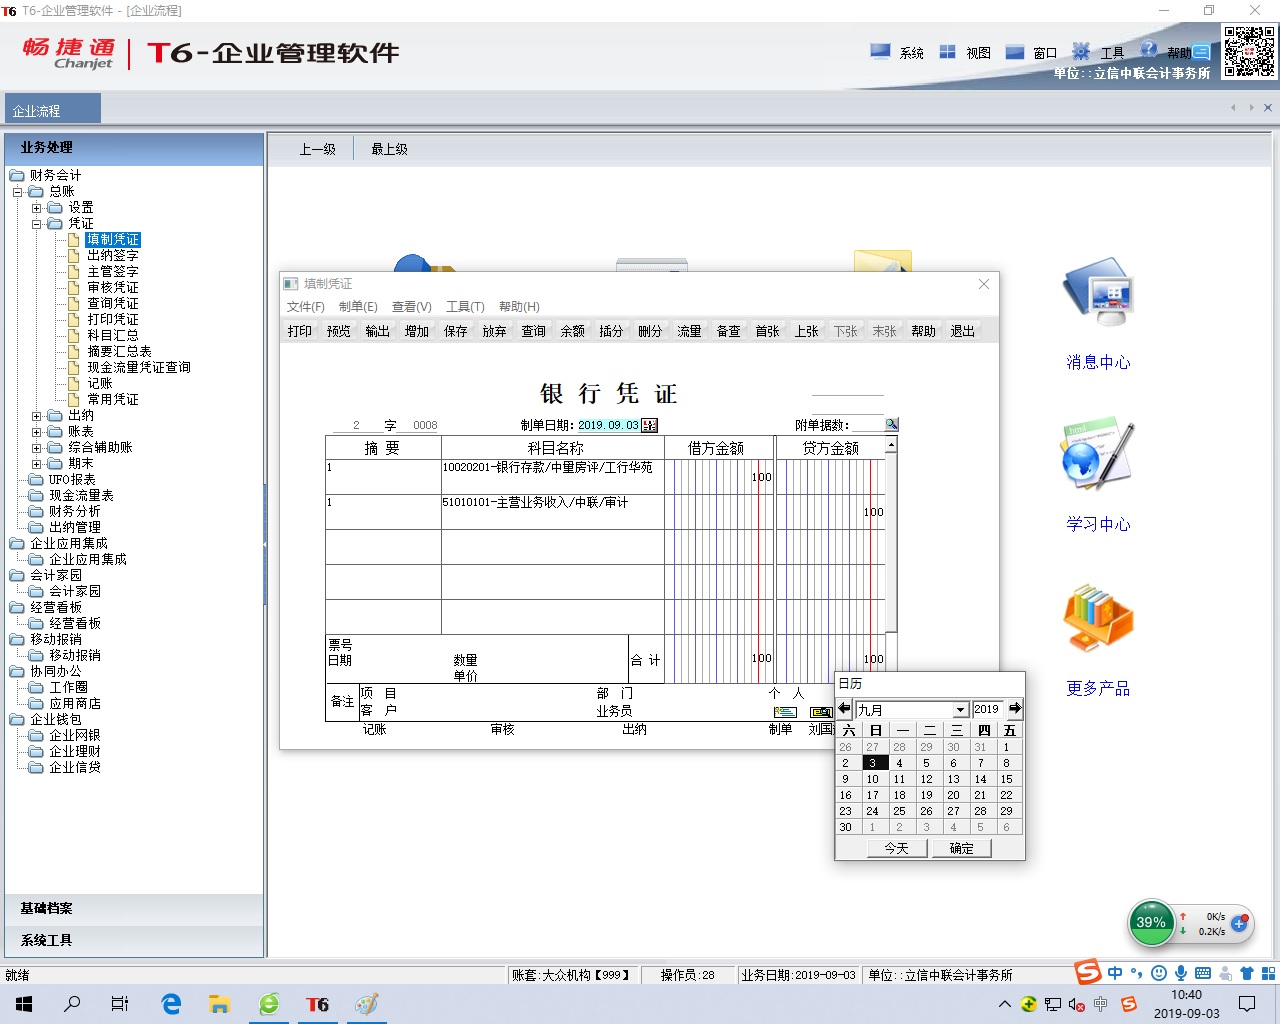Click the calendar icon beside 制单日期
Image resolution: width=1280 pixels, height=1024 pixels.
[x=649, y=425]
